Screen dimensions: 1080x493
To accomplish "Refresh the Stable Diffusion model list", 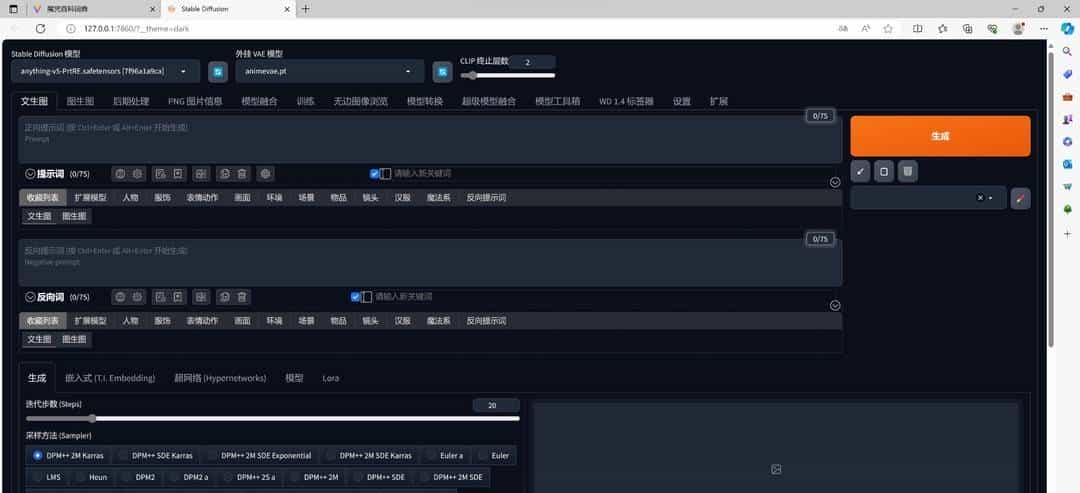I will coord(218,72).
